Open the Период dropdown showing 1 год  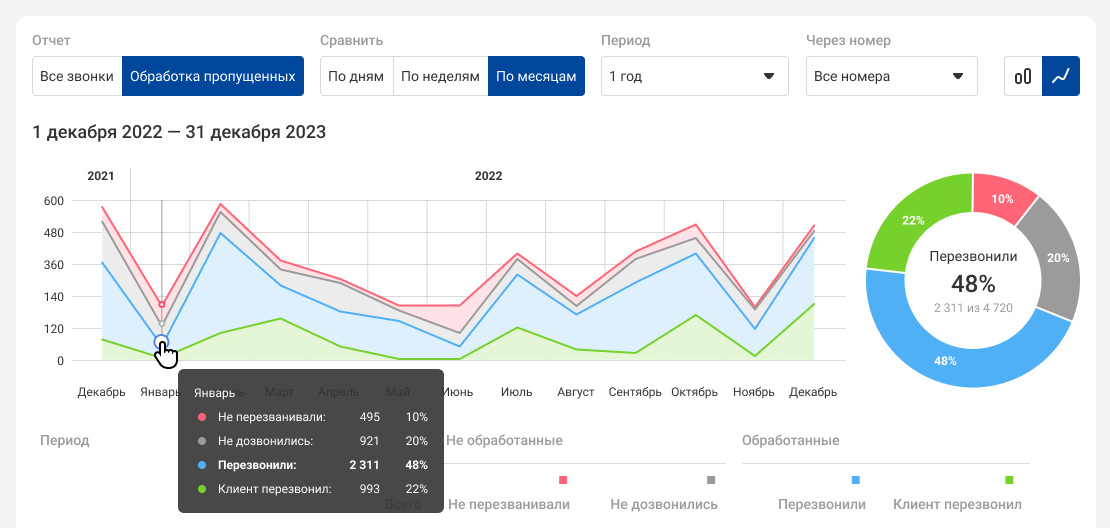(x=694, y=76)
